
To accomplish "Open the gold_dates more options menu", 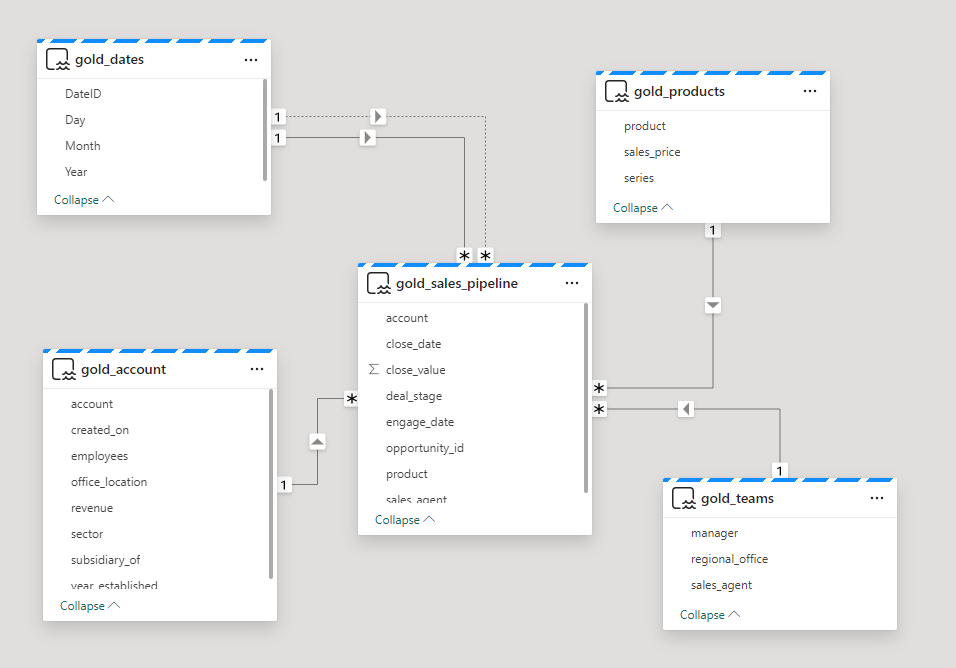I will pos(251,59).
